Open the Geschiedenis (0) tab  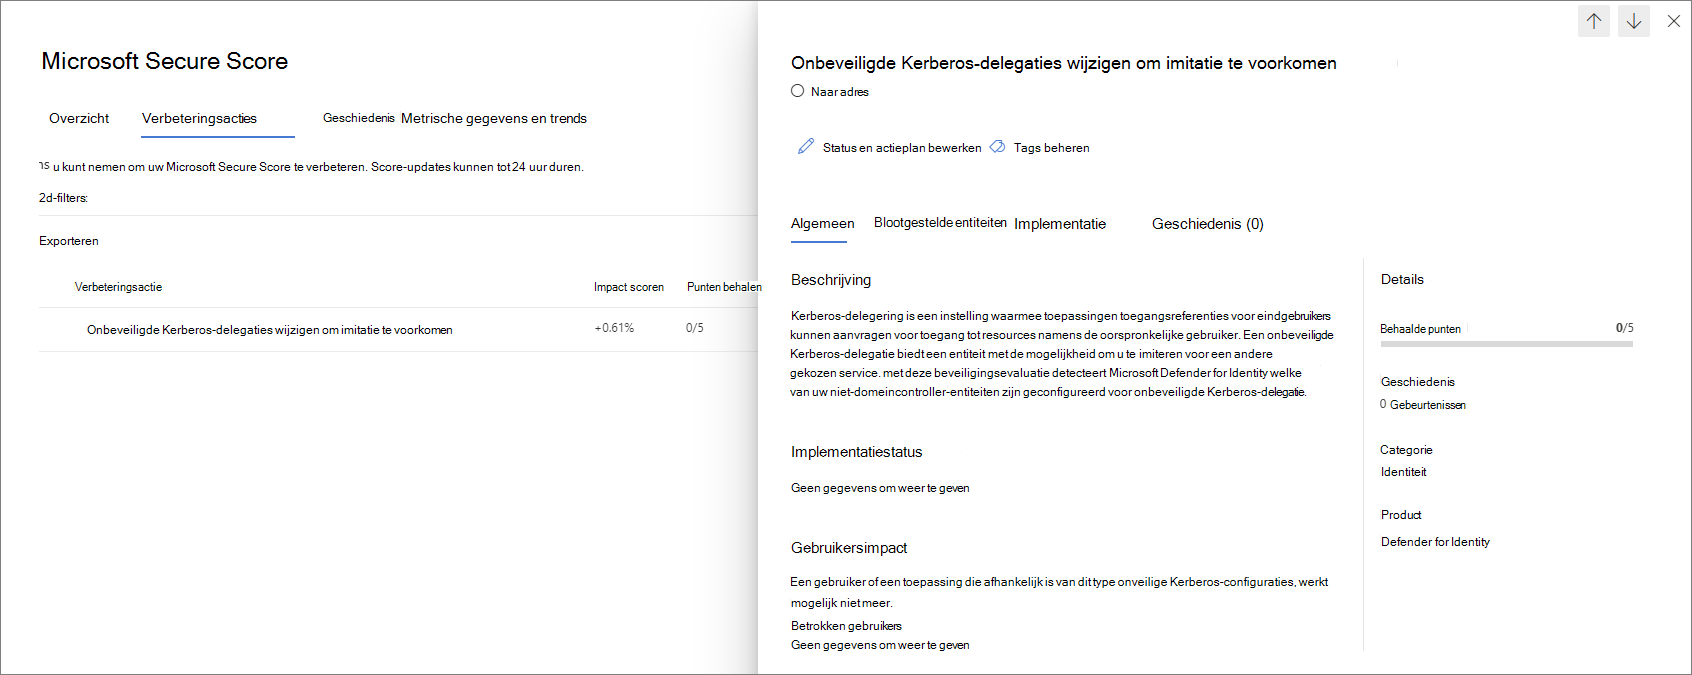pos(1207,224)
